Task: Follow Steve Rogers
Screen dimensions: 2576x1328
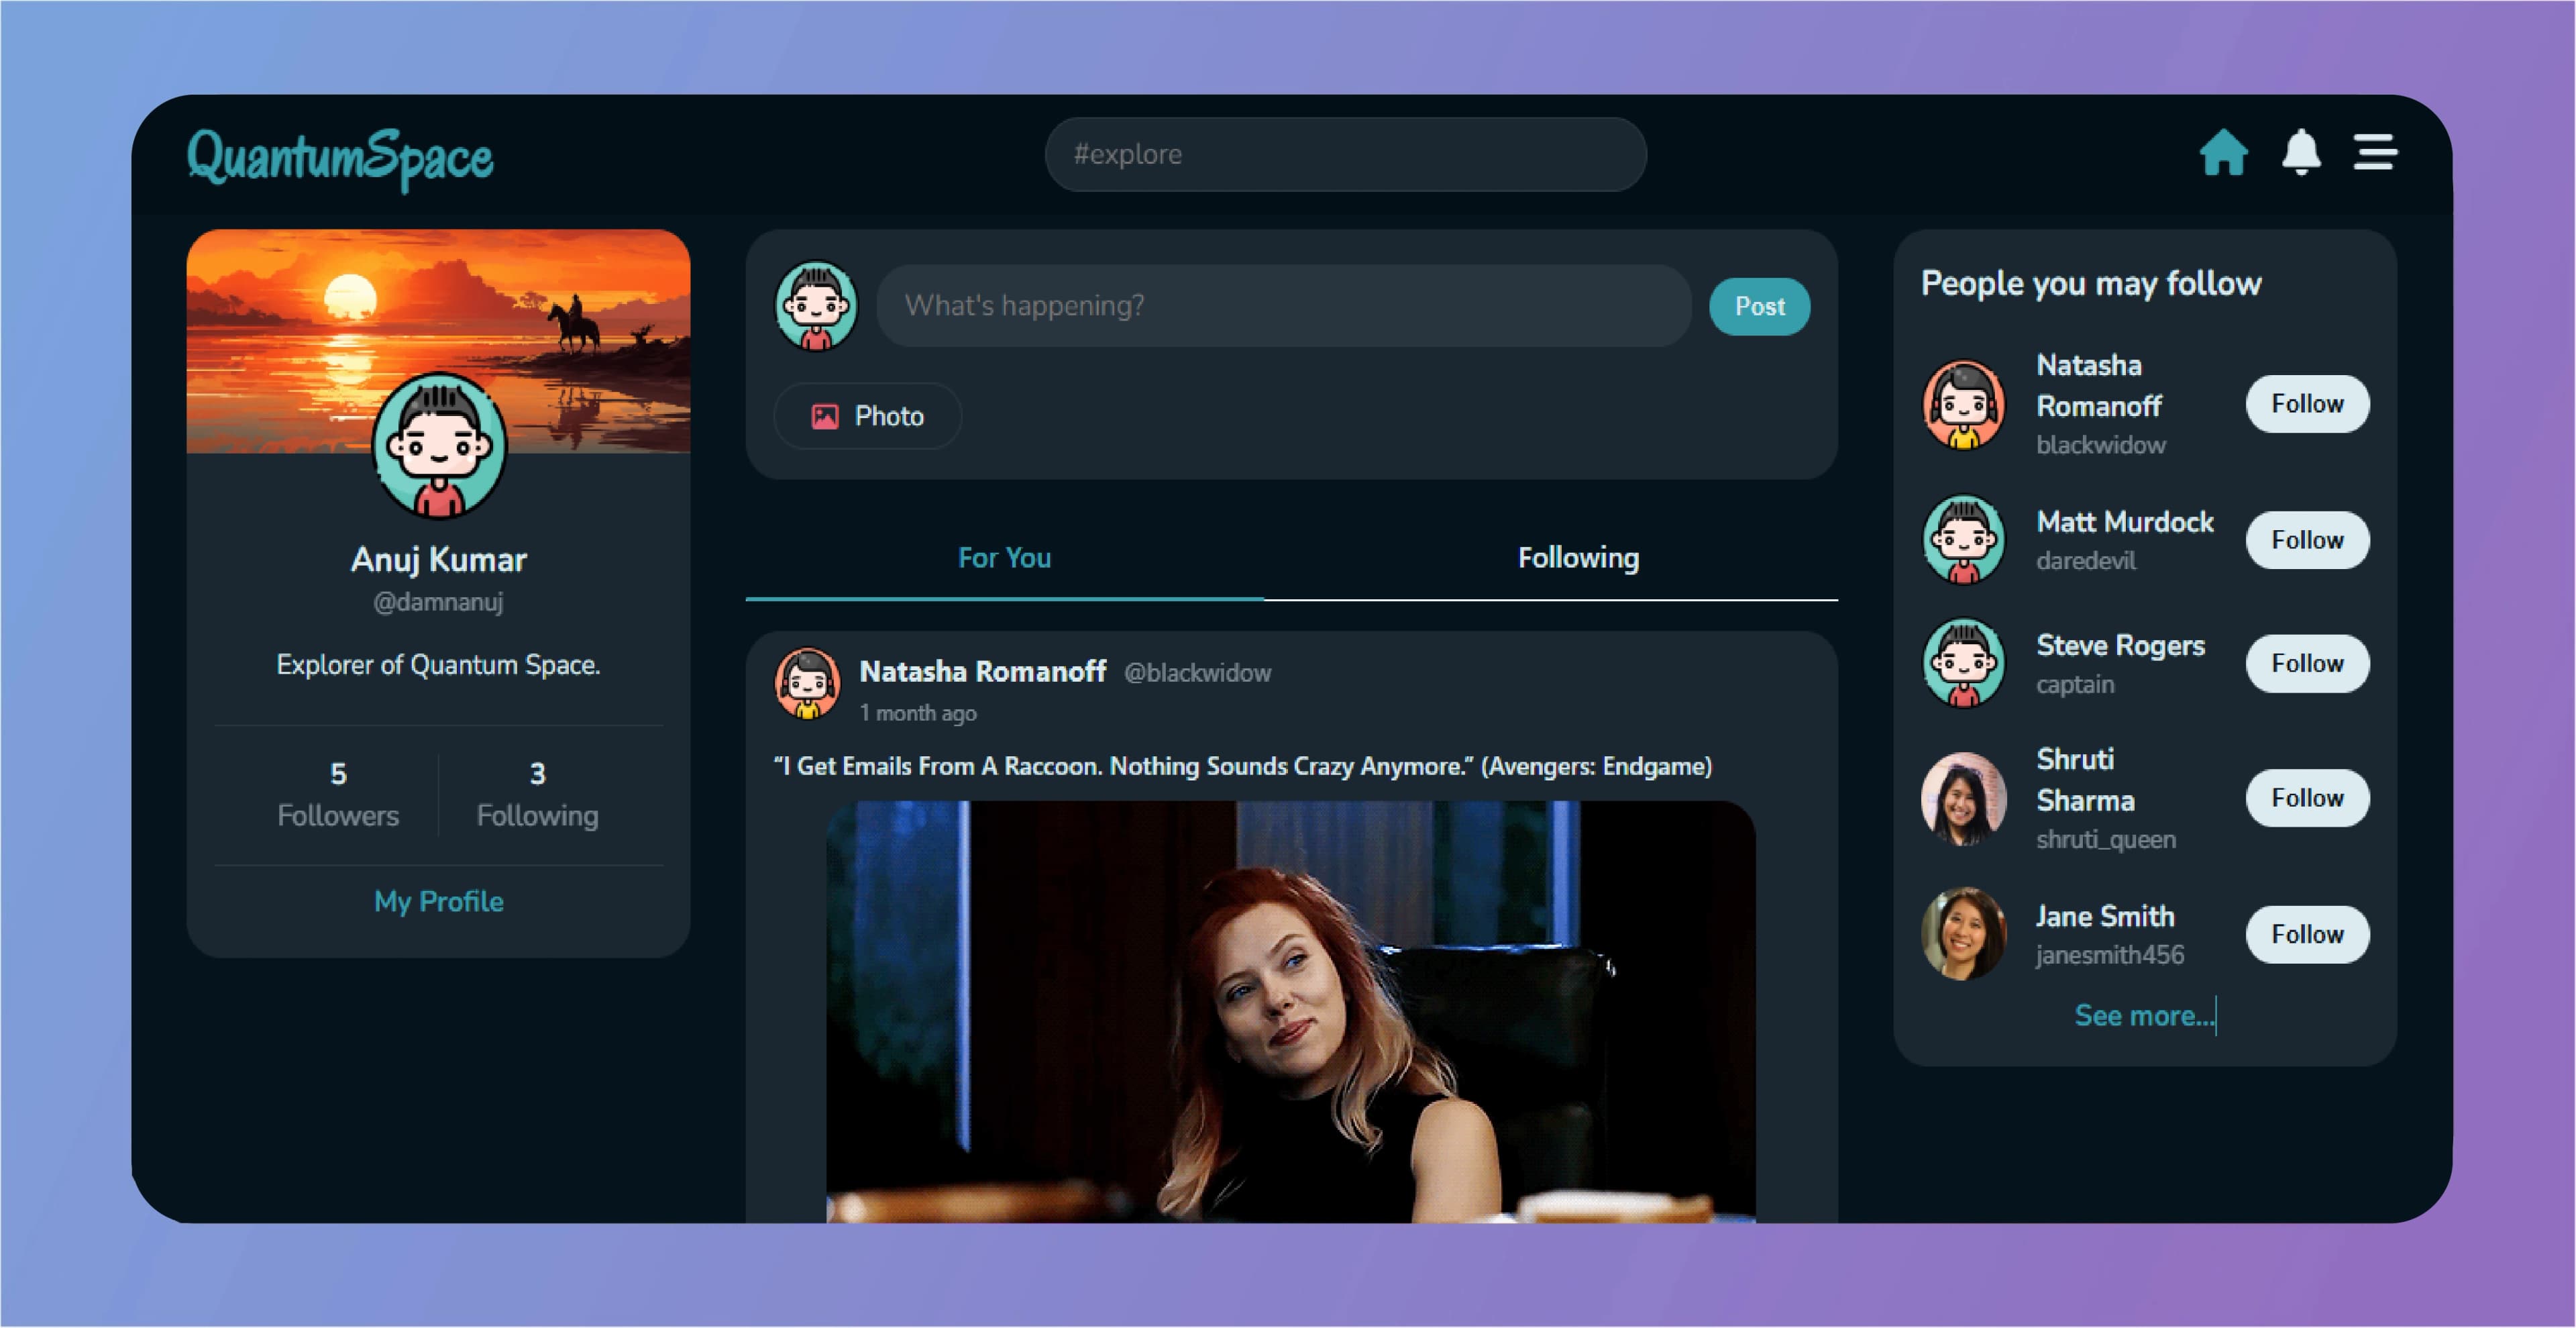Action: (x=2307, y=663)
